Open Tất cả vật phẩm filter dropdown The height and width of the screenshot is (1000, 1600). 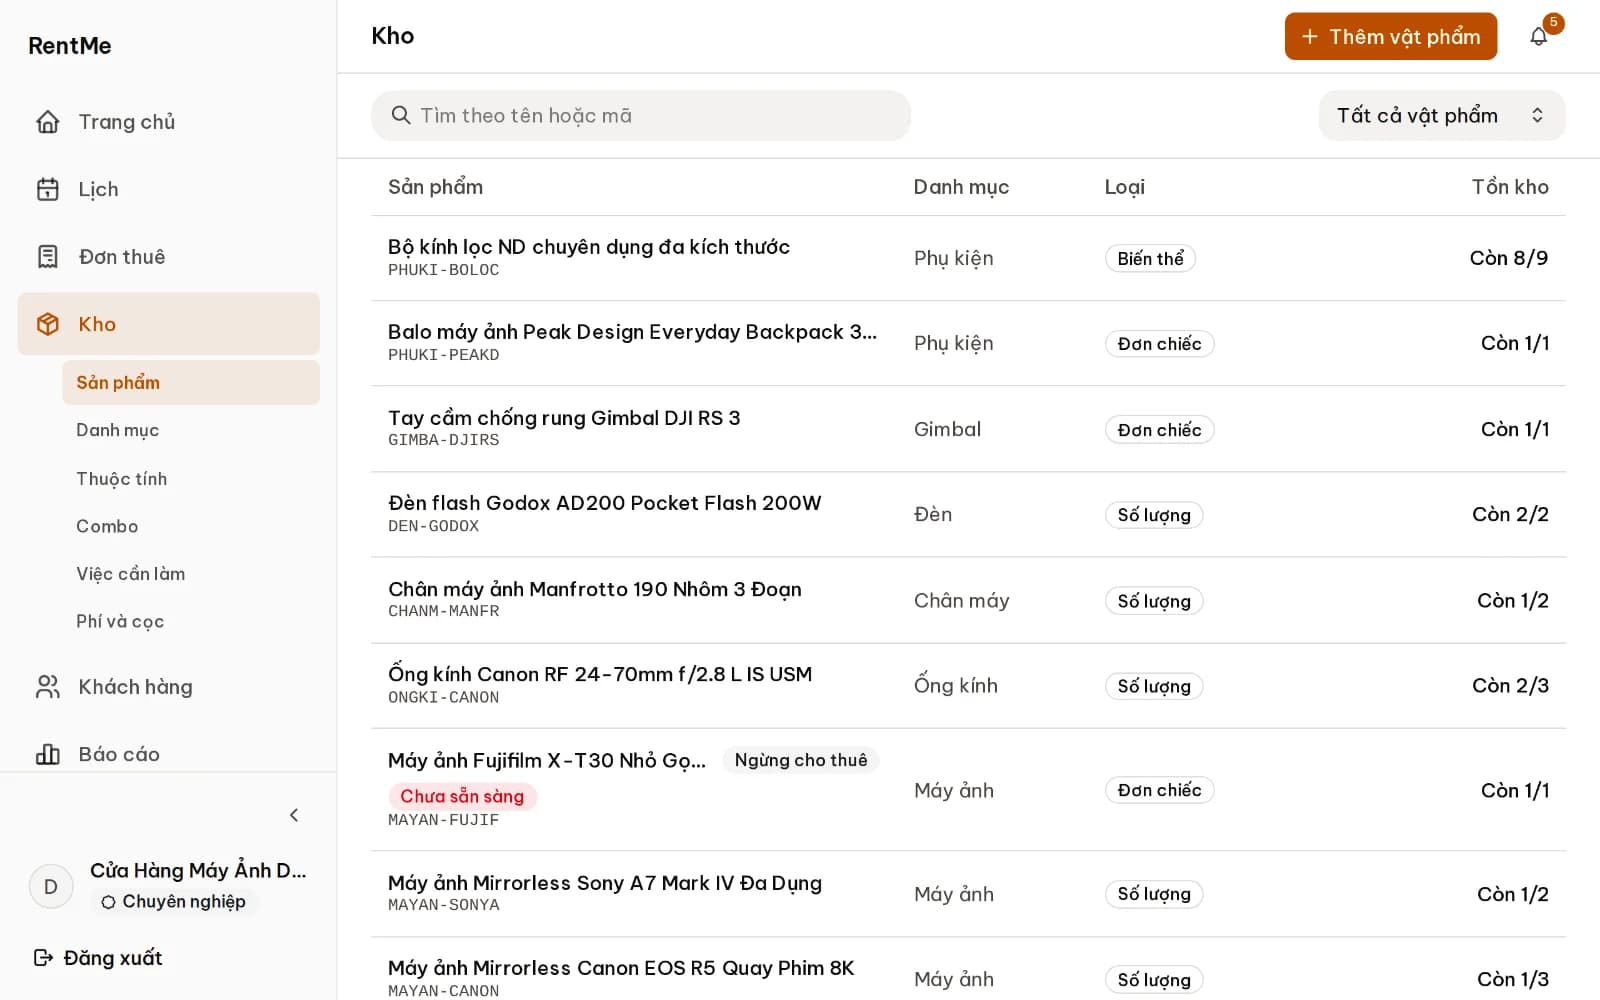click(x=1441, y=116)
